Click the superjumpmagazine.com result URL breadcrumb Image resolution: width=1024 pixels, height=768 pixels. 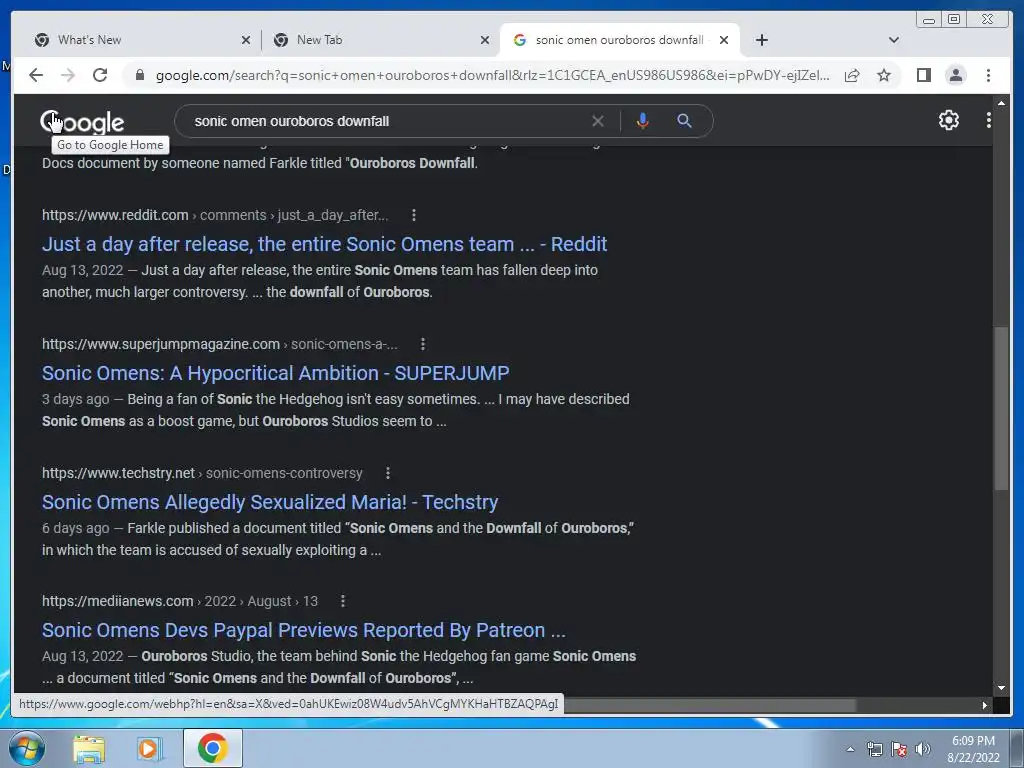tap(219, 344)
